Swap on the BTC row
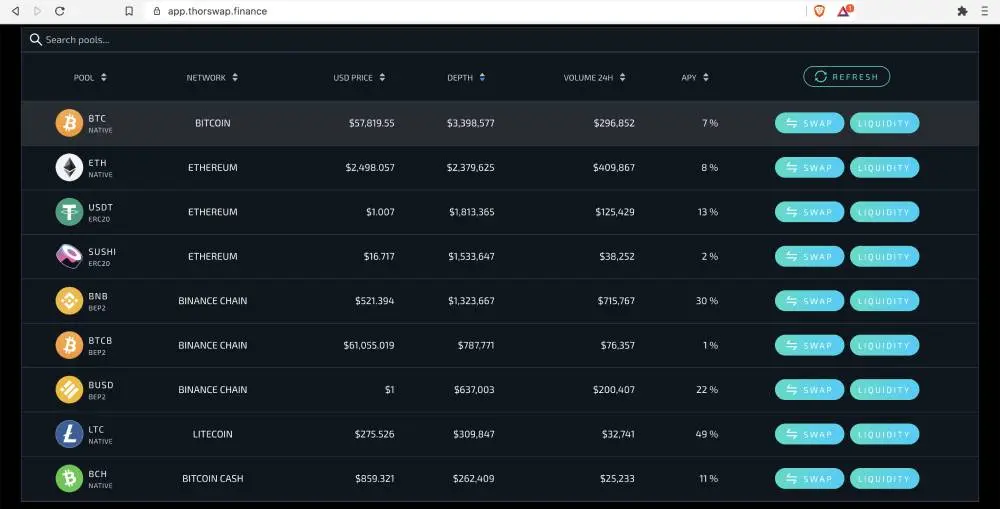Image resolution: width=1000 pixels, height=509 pixels. click(x=809, y=123)
